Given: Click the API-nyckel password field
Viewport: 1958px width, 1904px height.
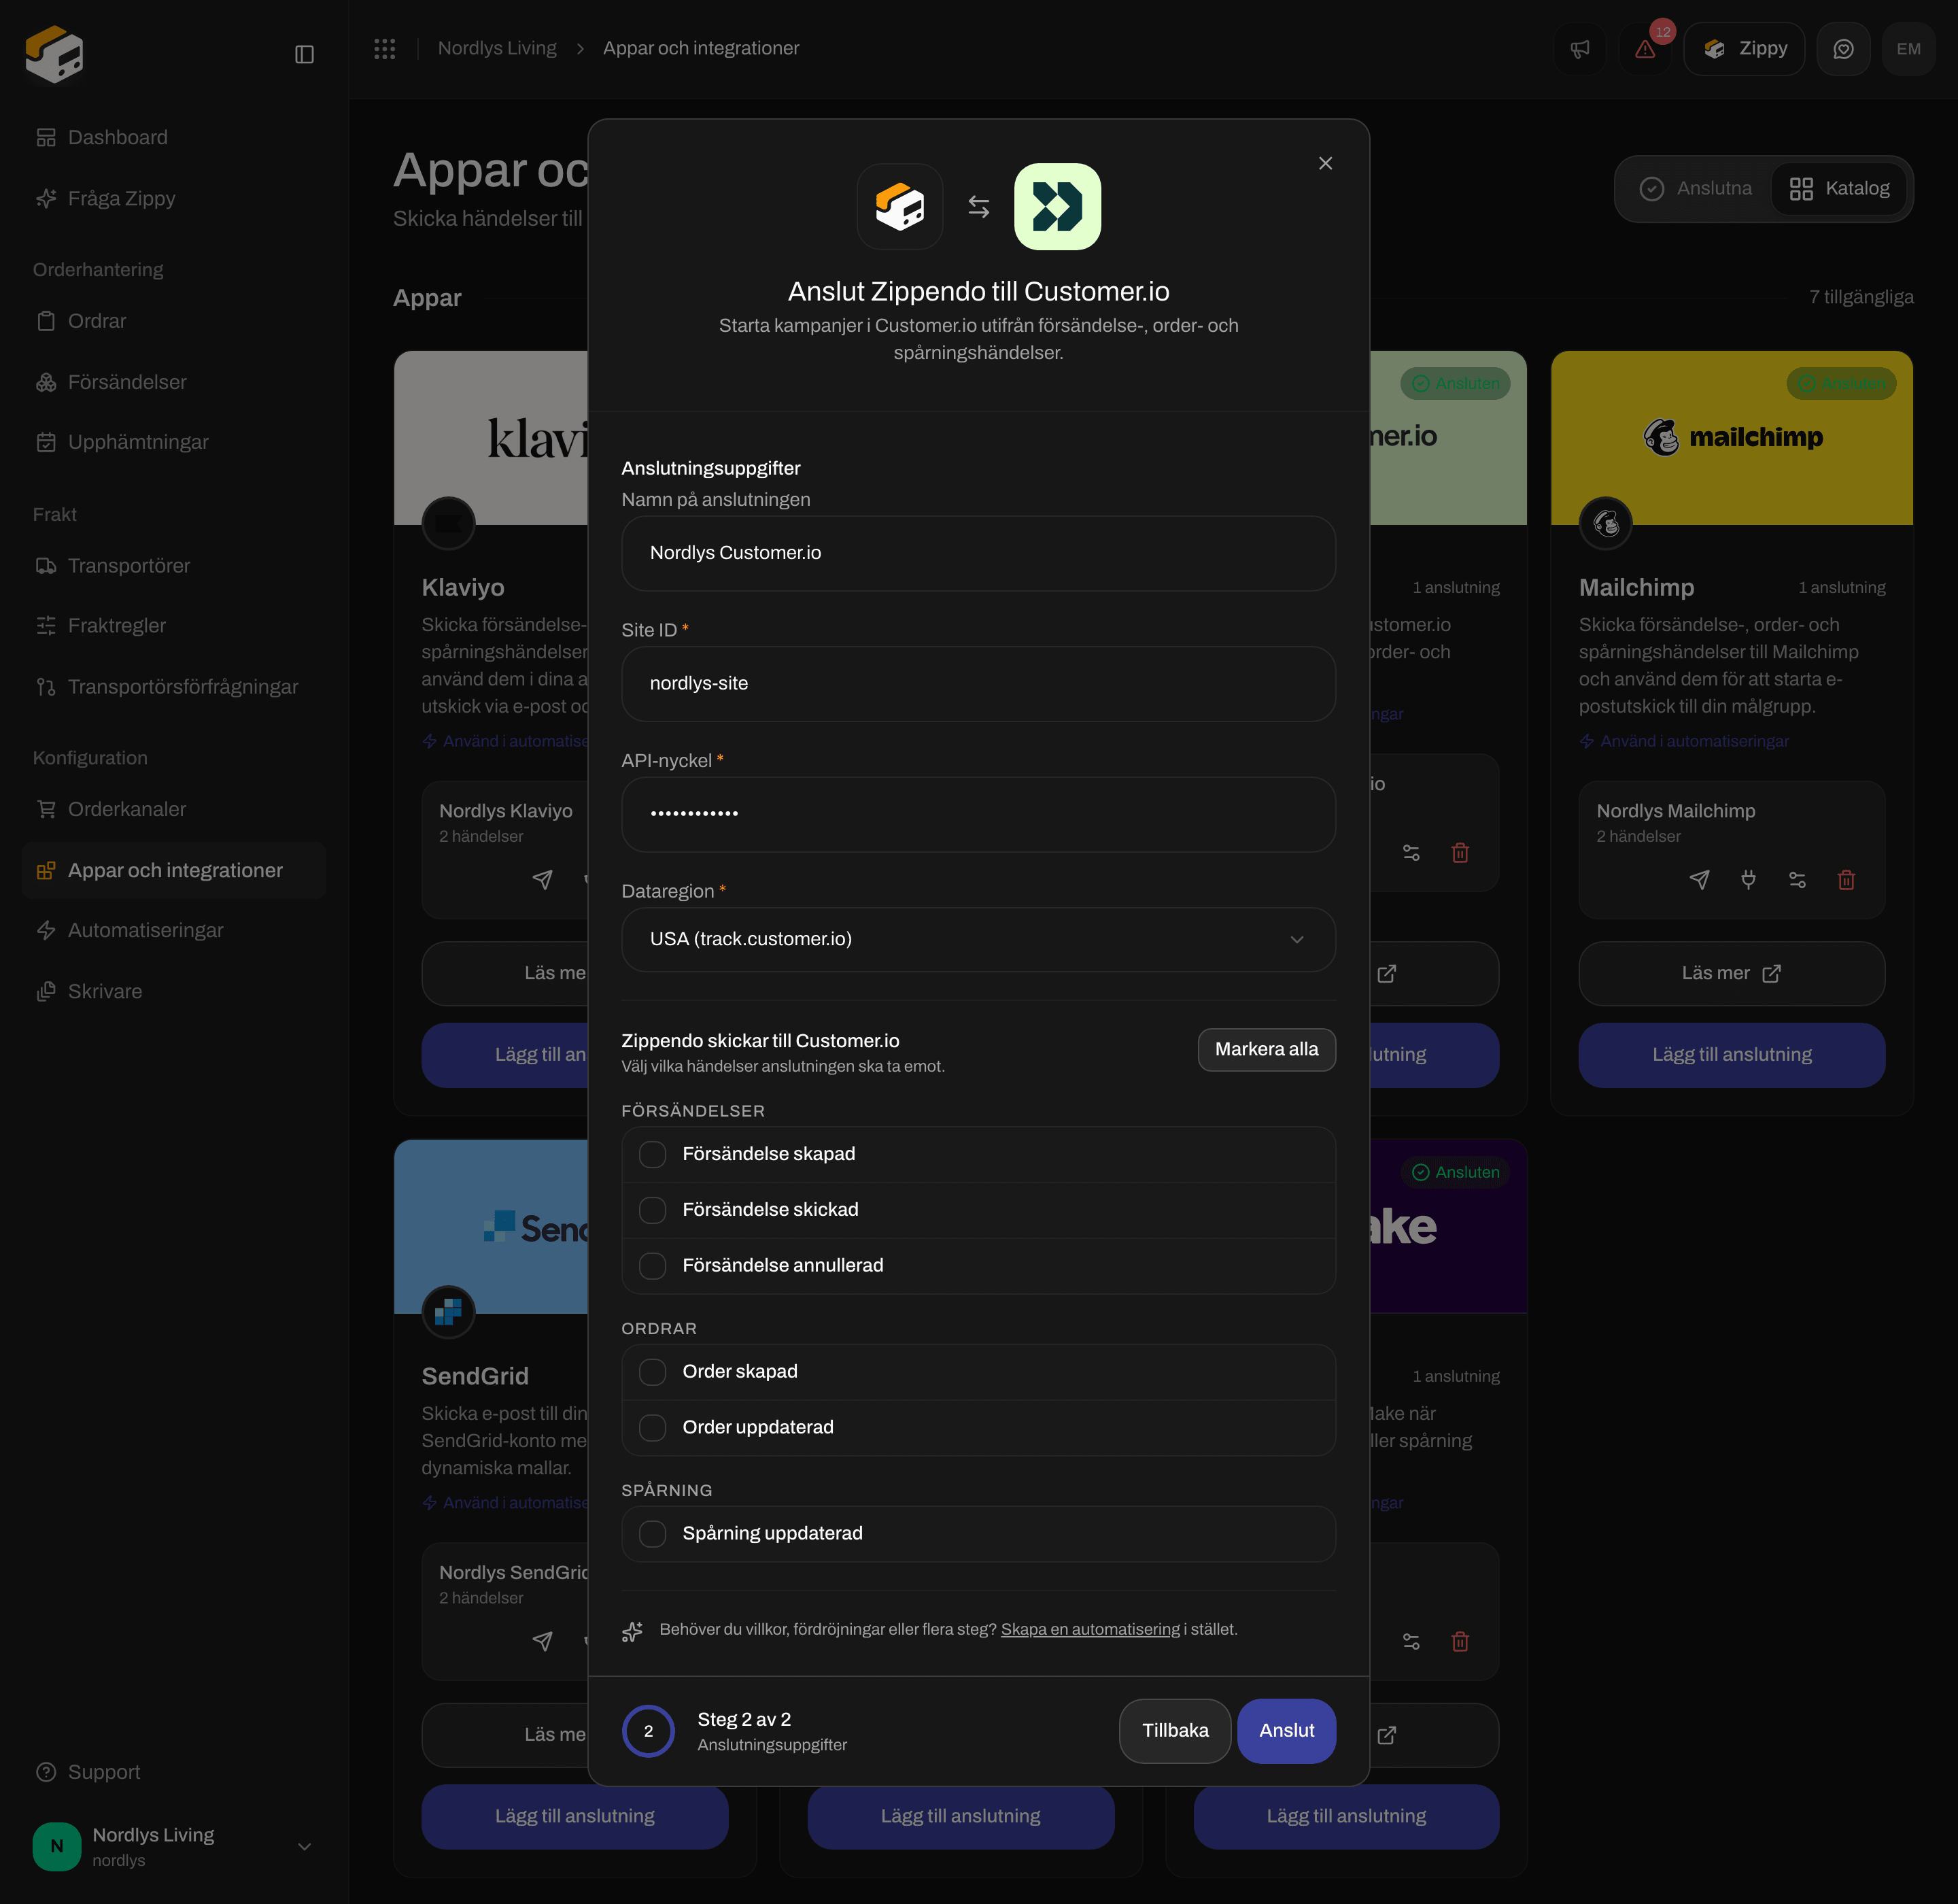Looking at the screenshot, I should coord(978,814).
